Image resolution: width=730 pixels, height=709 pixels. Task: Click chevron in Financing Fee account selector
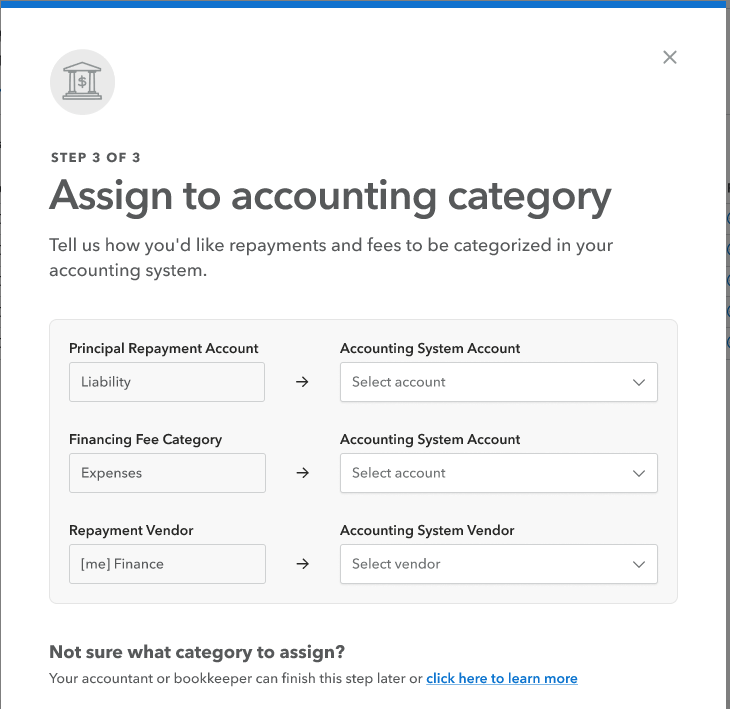pos(639,473)
